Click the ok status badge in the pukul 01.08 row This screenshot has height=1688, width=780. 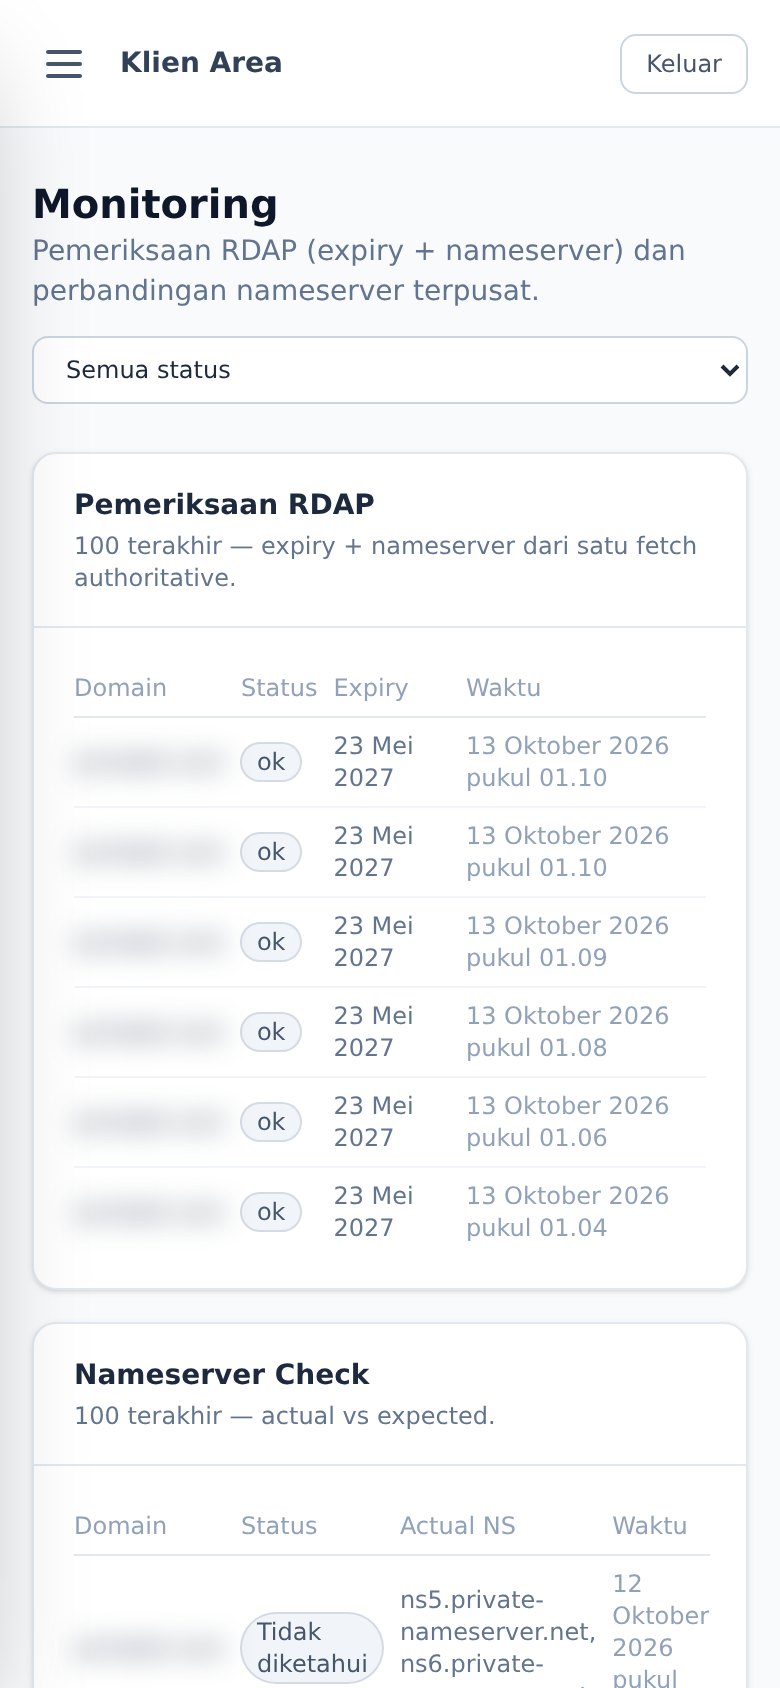pyautogui.click(x=271, y=1032)
